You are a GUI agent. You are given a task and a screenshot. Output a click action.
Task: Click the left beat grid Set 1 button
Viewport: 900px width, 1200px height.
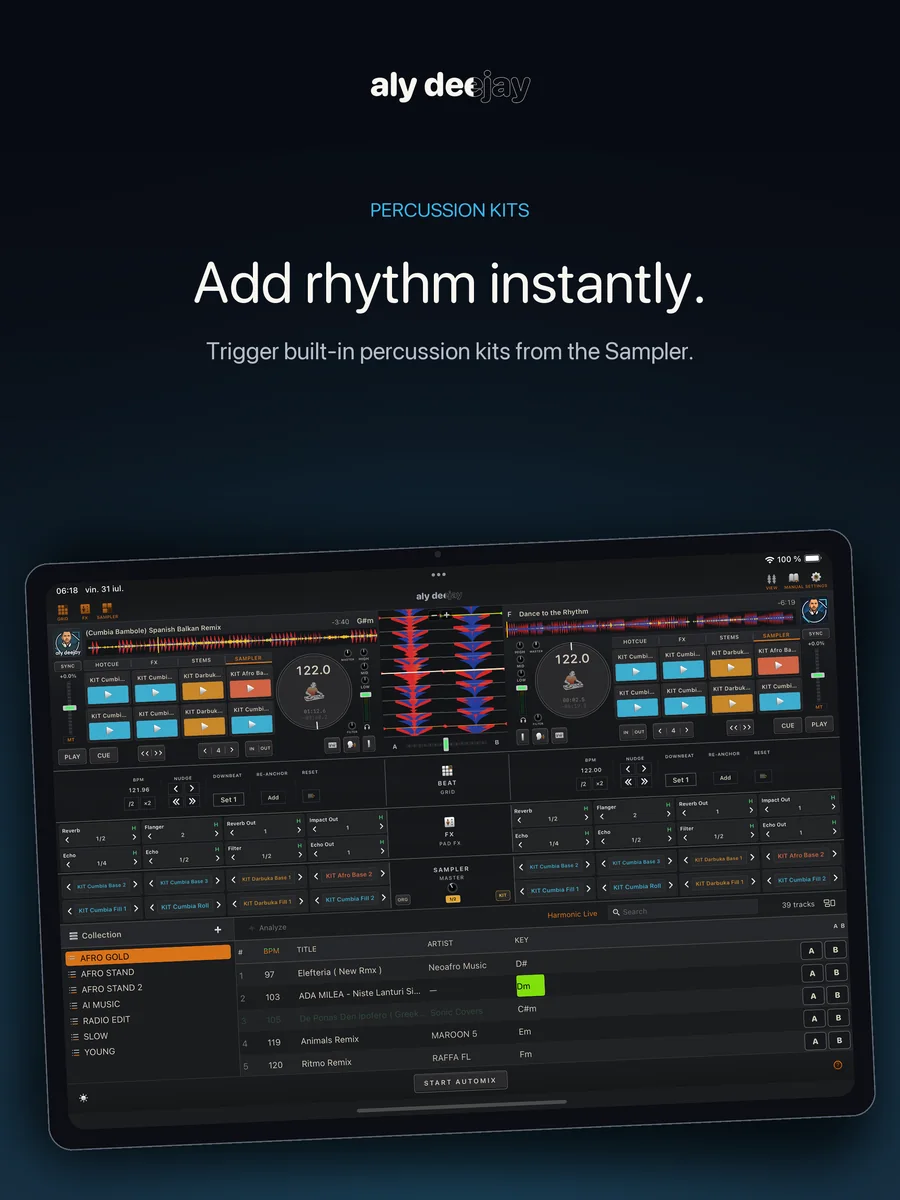[x=228, y=800]
